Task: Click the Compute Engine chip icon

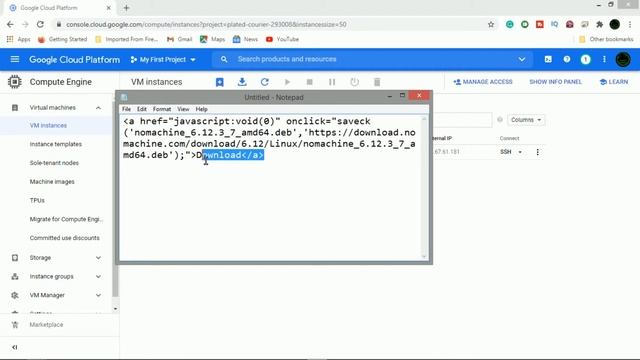Action: [15, 82]
